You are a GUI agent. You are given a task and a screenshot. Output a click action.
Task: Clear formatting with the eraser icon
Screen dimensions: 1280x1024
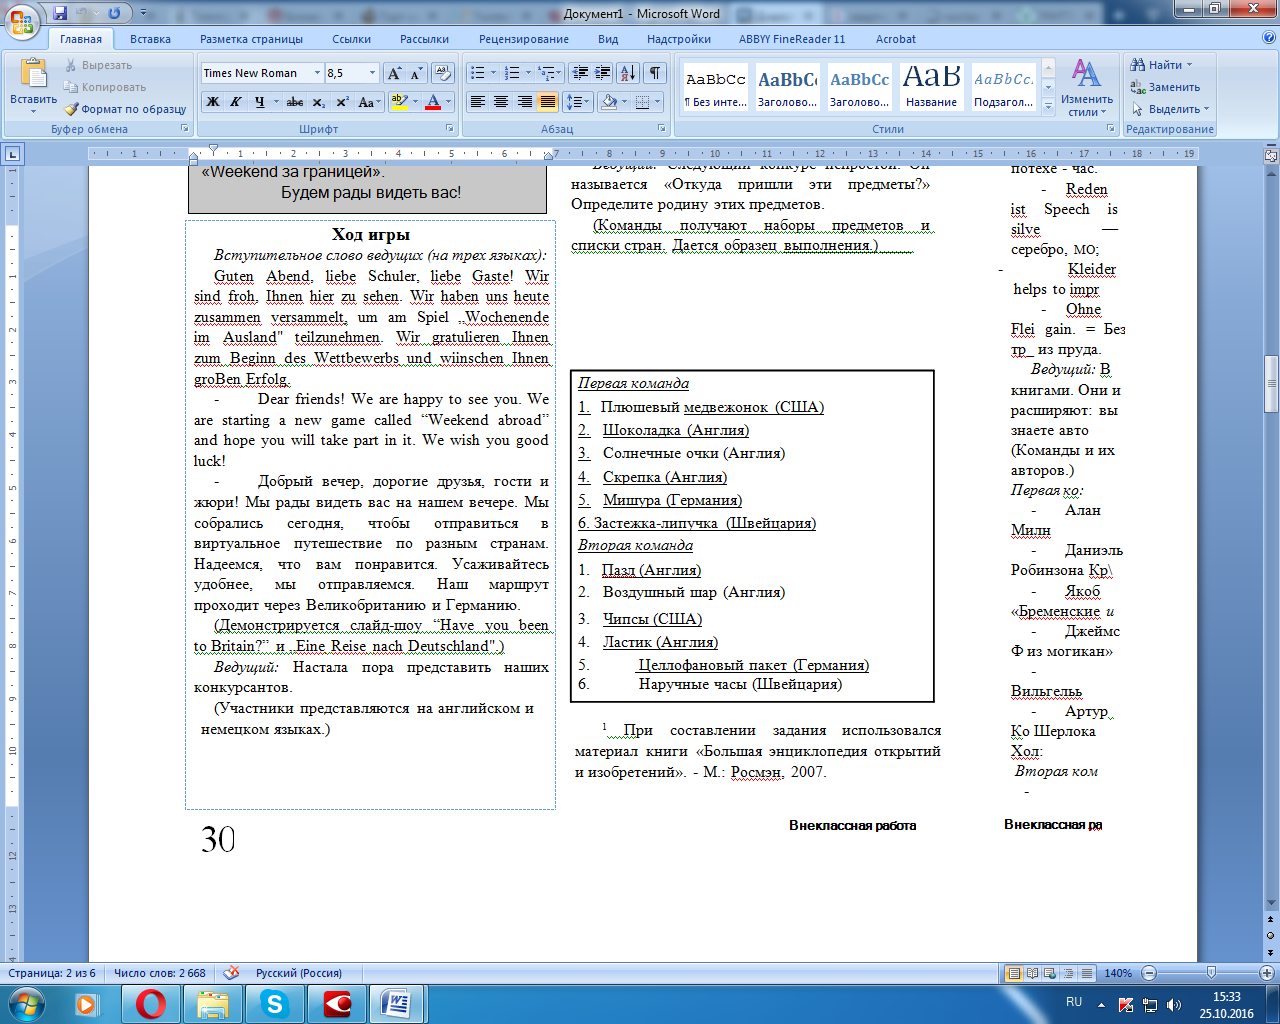(x=443, y=73)
